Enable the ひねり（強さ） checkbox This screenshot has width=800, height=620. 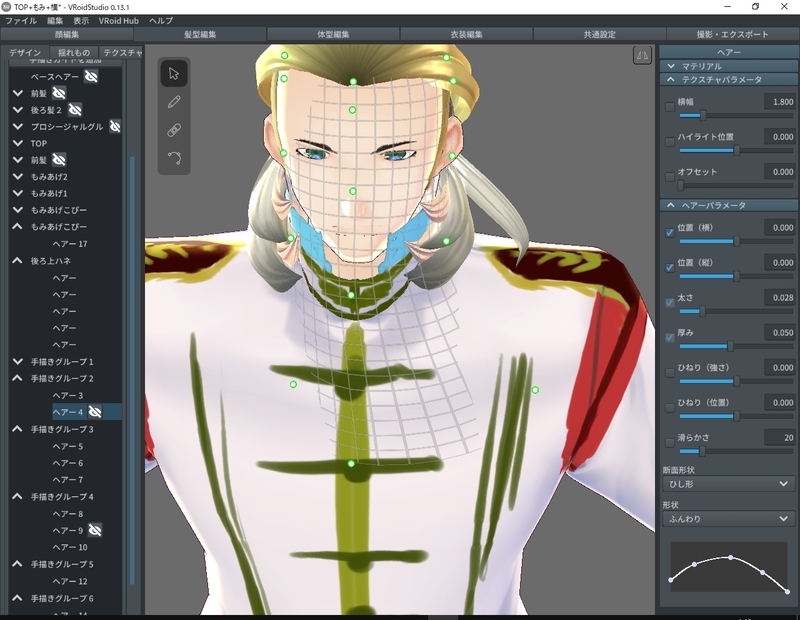pyautogui.click(x=670, y=373)
